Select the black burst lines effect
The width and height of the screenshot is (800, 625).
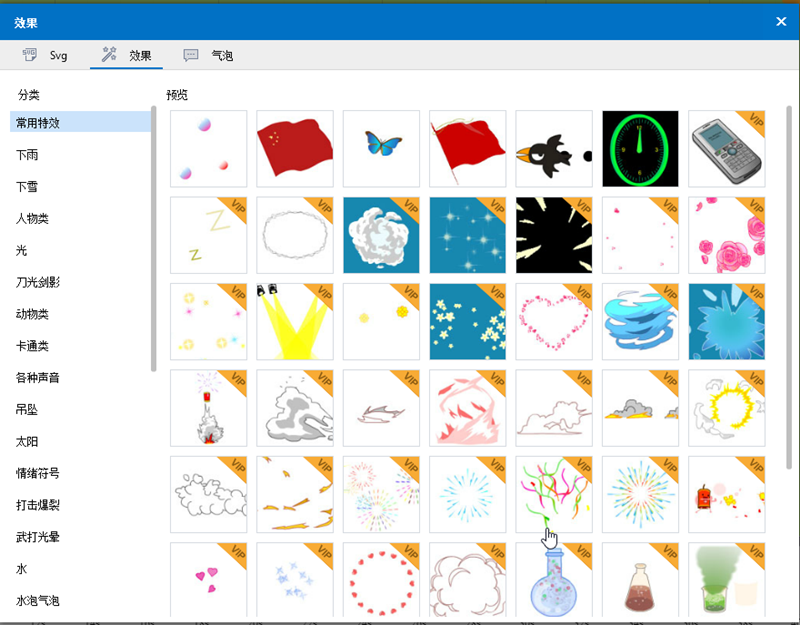(x=554, y=235)
